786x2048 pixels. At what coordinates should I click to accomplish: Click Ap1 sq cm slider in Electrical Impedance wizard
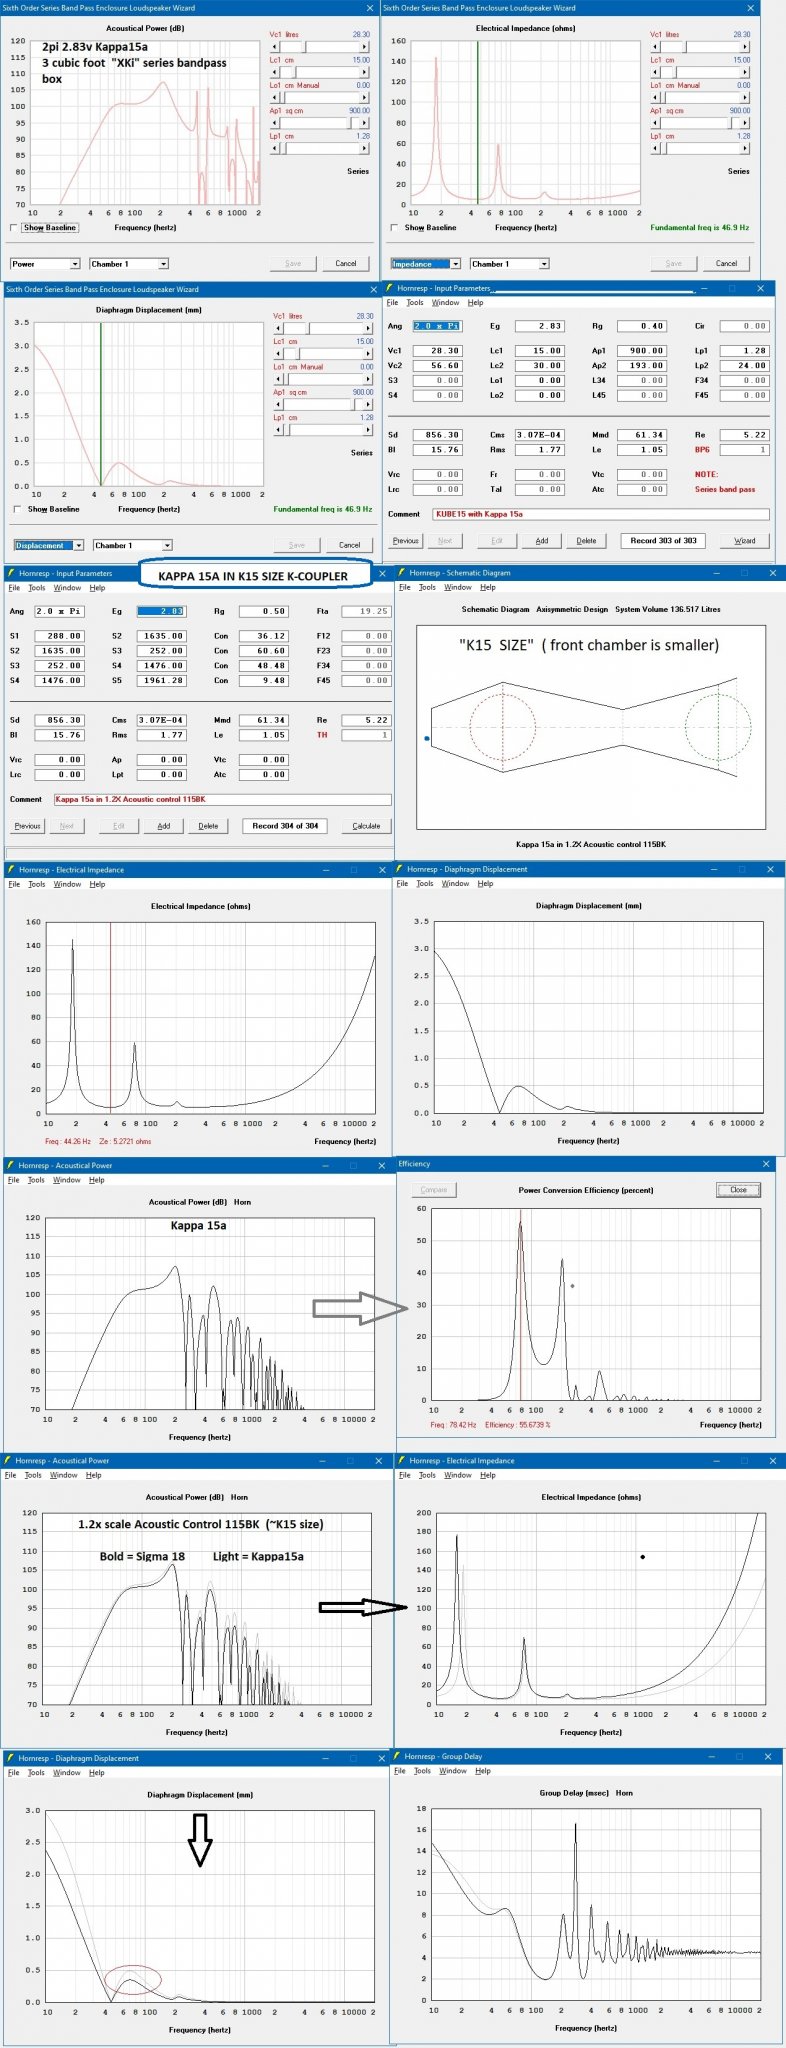(700, 123)
